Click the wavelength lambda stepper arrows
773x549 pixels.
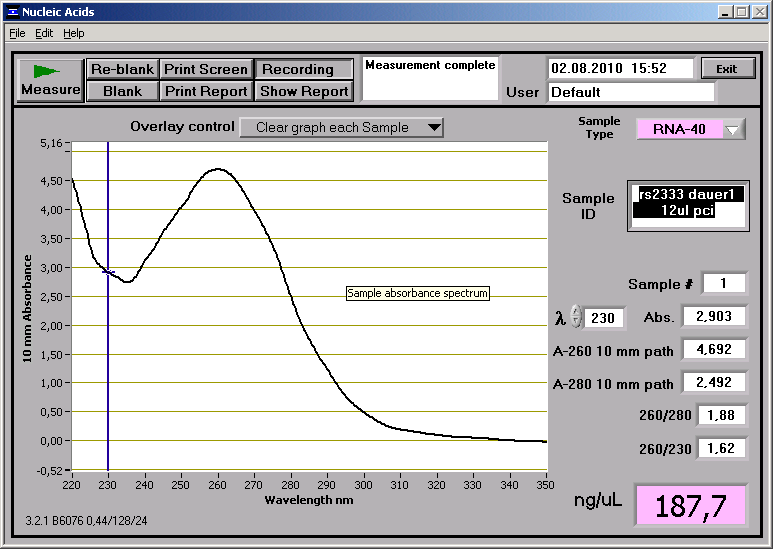[x=576, y=317]
